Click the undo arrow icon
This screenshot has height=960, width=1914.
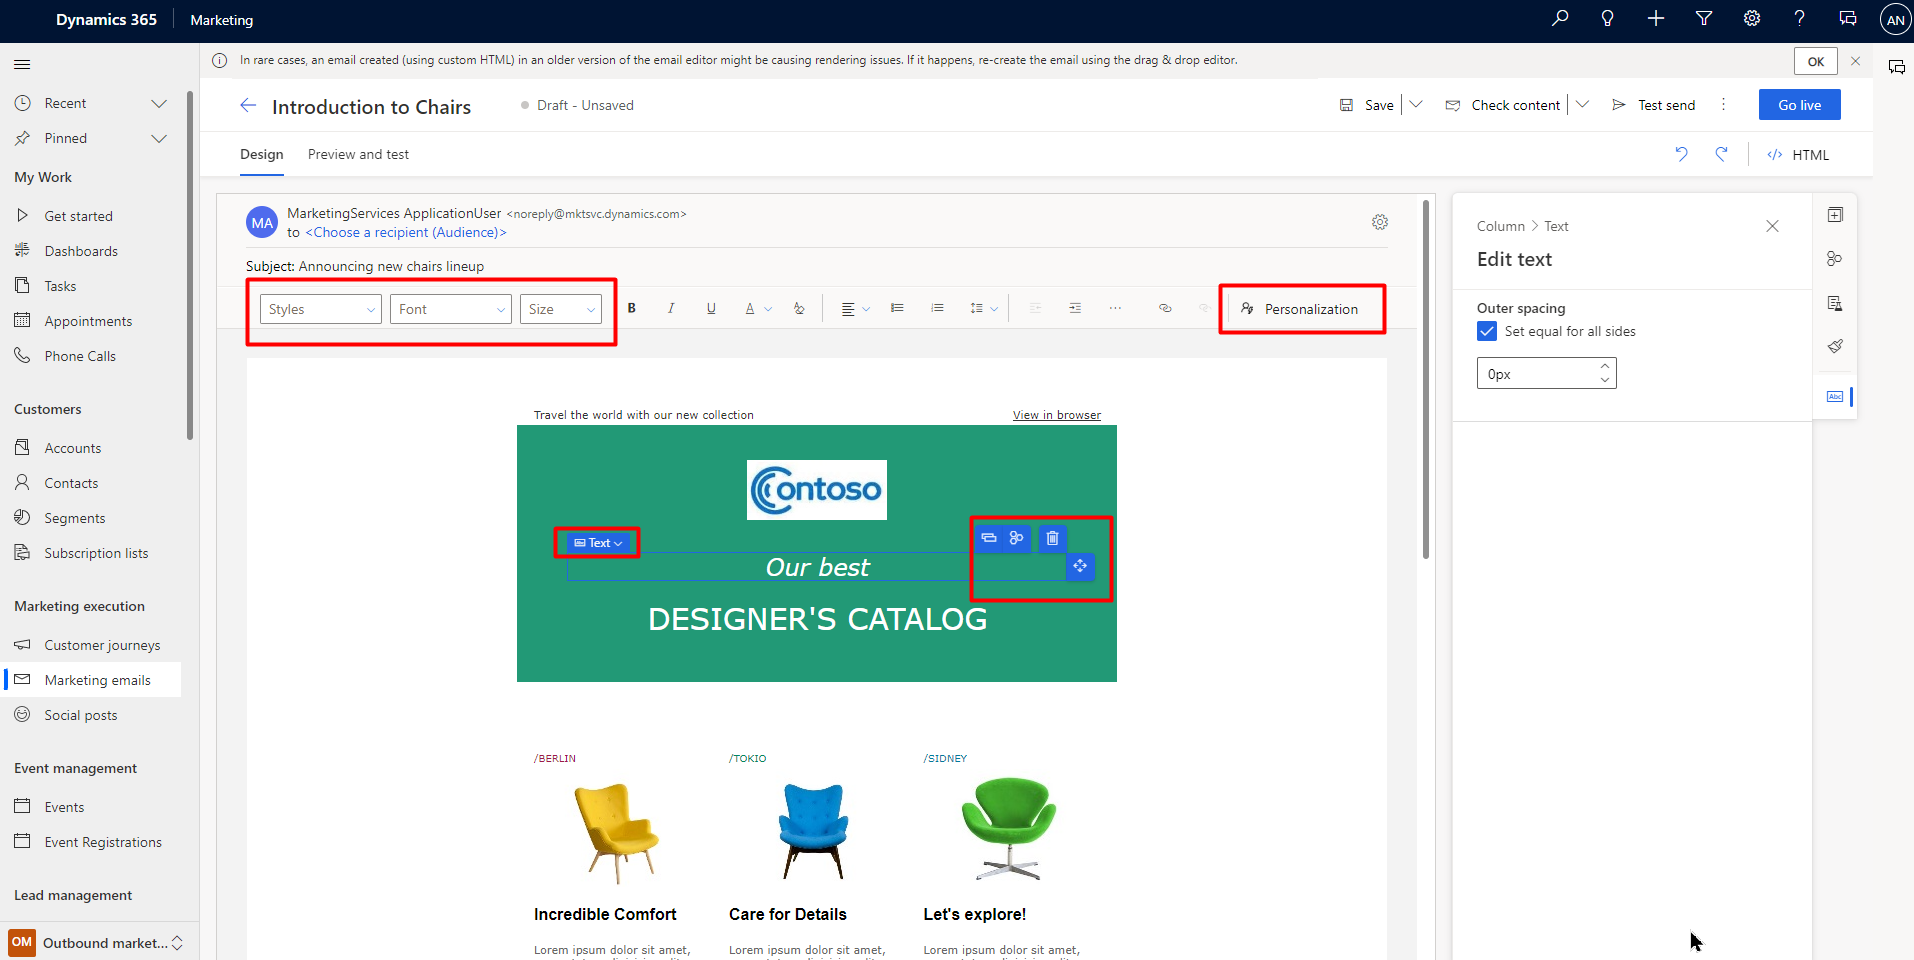1681,154
